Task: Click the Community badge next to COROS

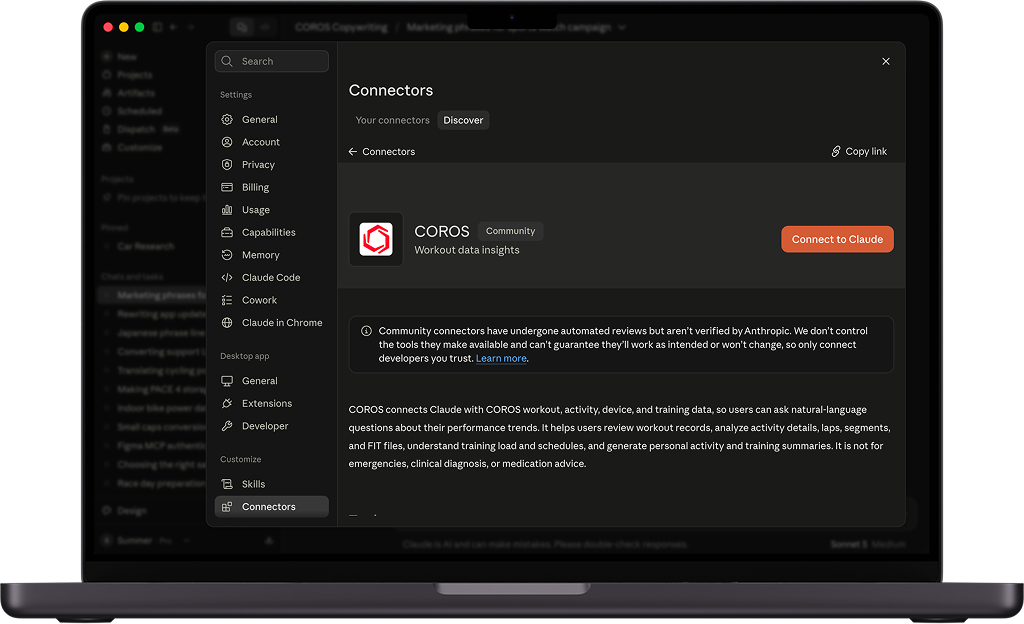Action: coord(510,231)
